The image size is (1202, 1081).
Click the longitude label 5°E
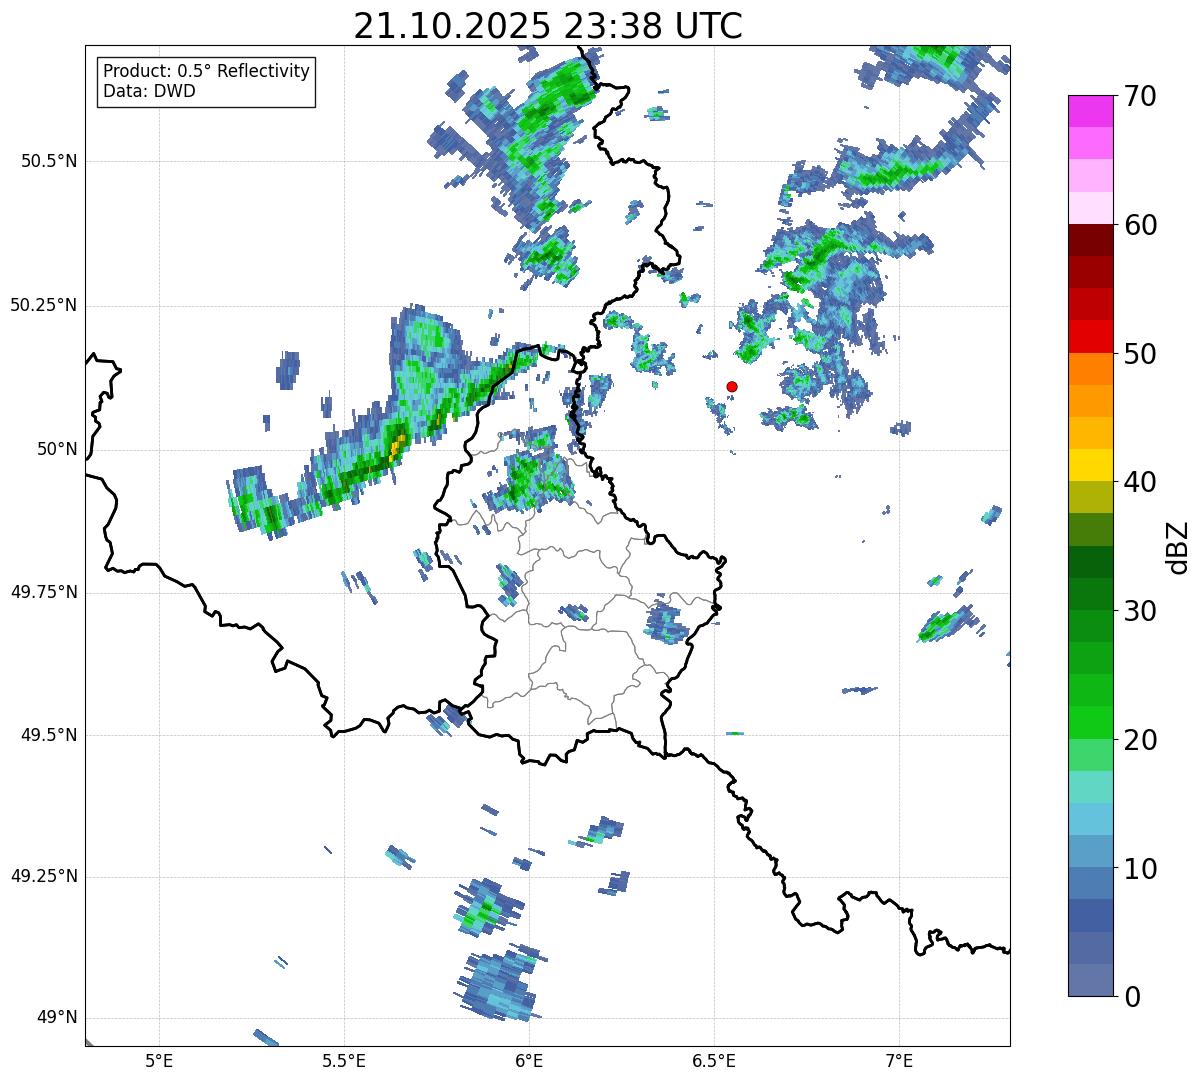click(159, 1060)
